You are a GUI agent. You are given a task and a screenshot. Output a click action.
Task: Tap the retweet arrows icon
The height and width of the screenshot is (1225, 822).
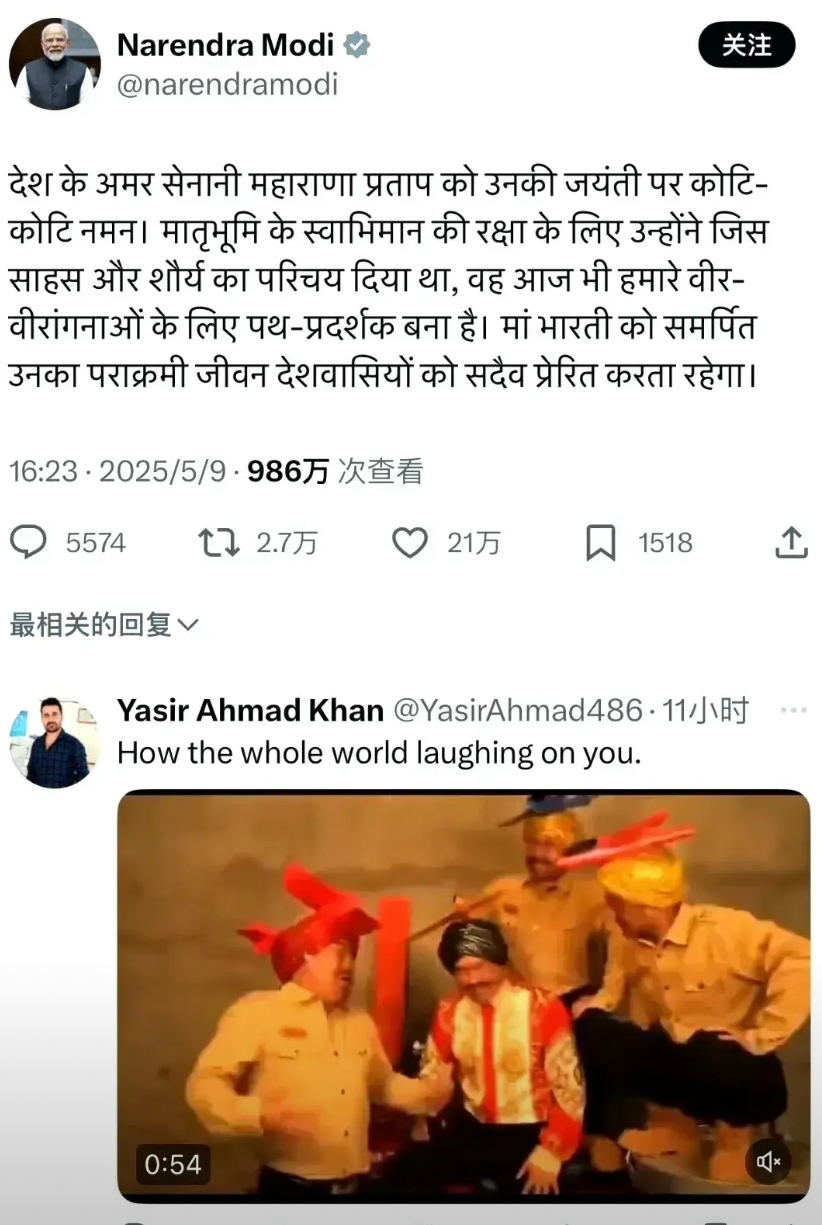(218, 543)
